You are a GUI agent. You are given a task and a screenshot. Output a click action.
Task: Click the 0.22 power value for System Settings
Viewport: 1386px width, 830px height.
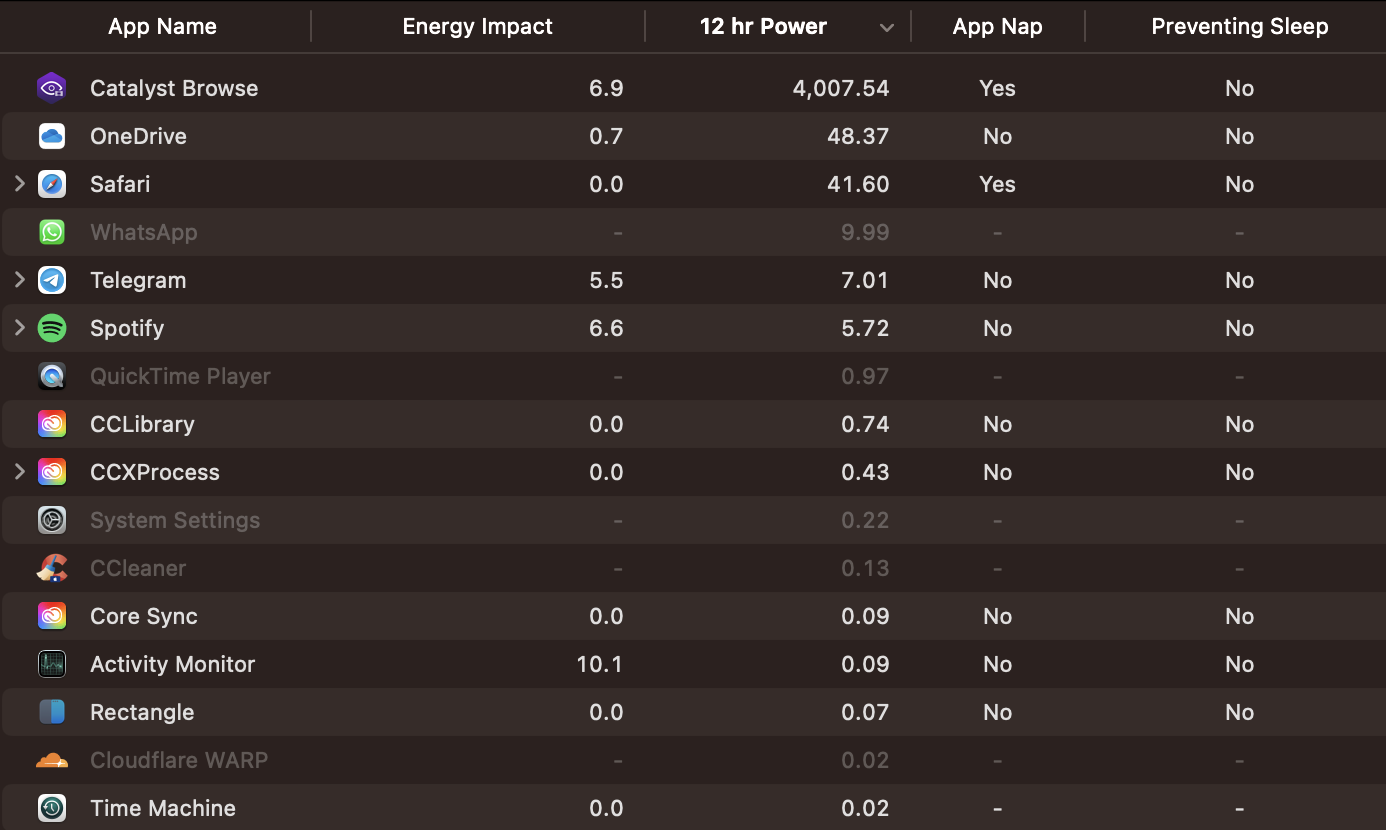865,520
